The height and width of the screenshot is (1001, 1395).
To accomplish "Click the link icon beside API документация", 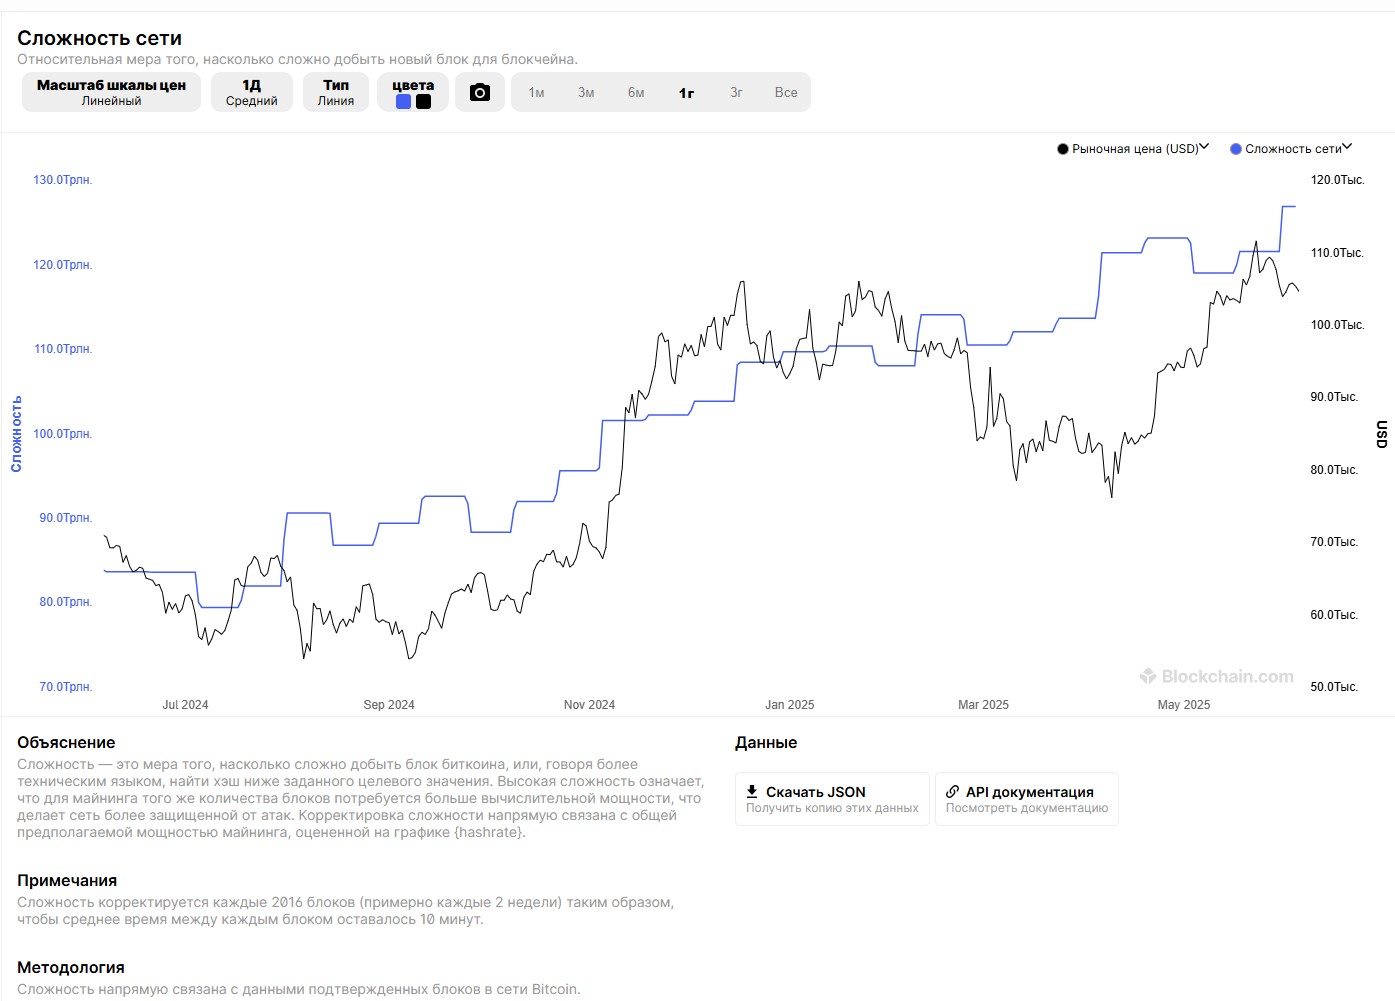I will tap(952, 791).
